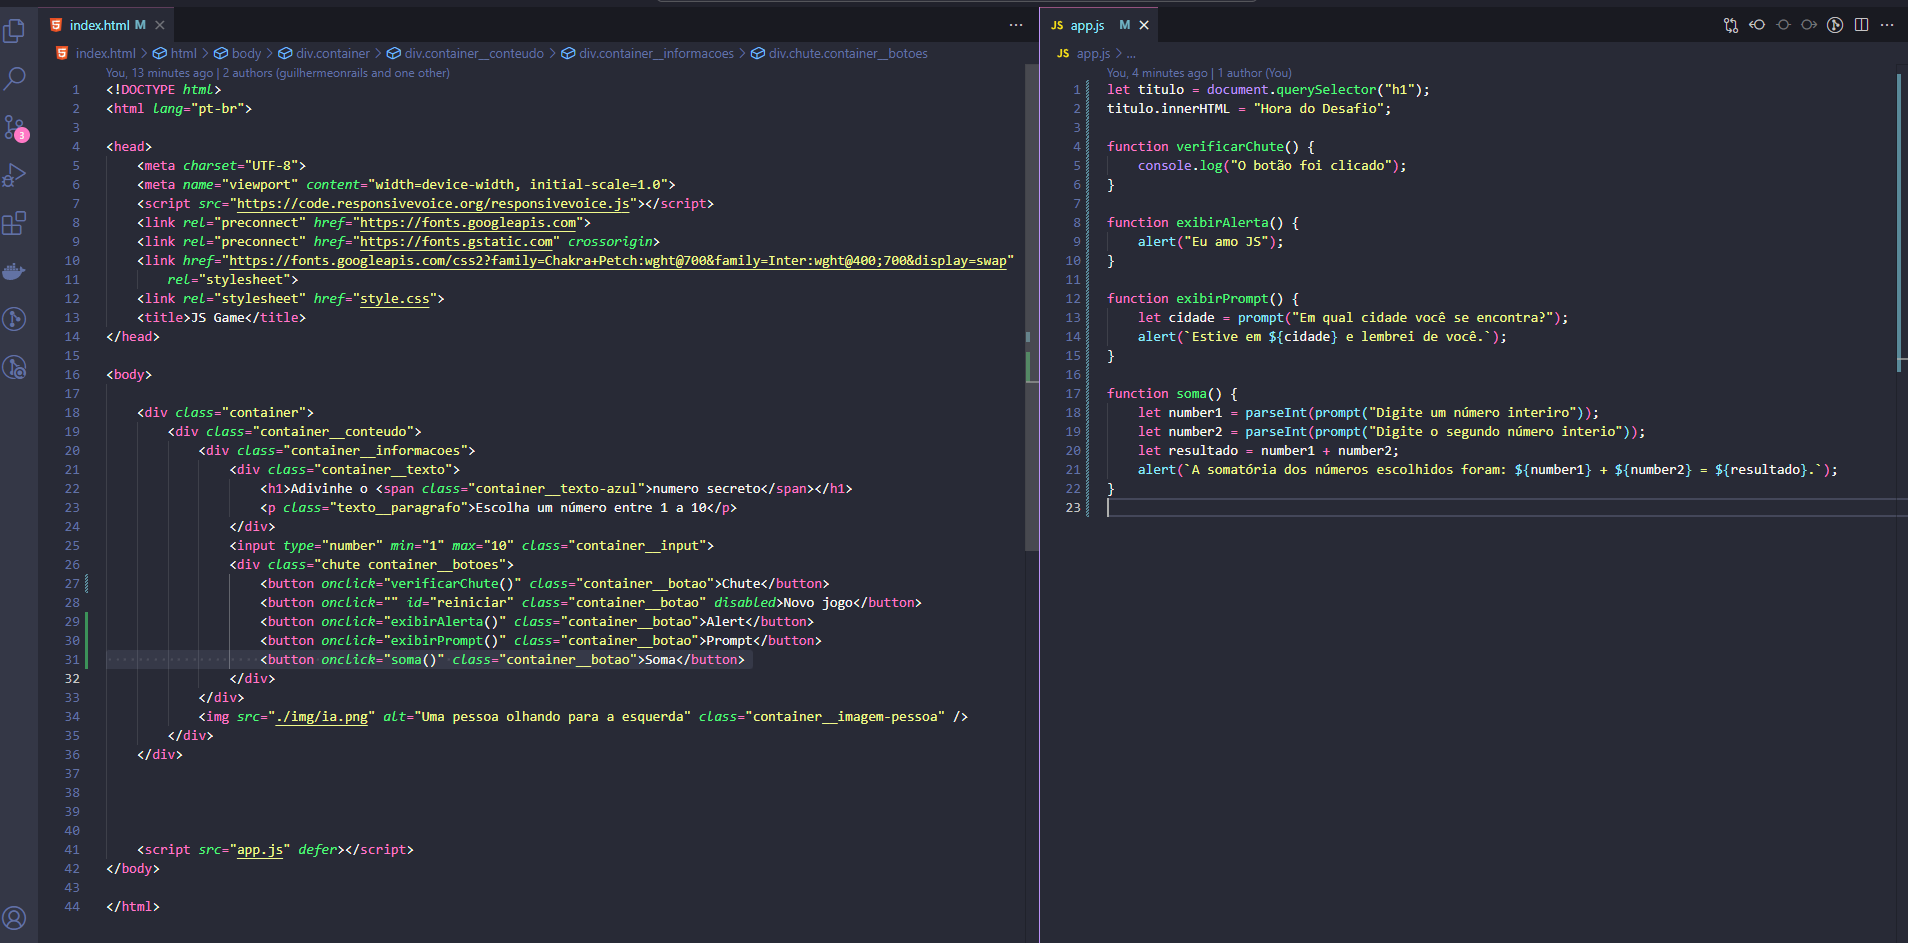Follow the fonts.googleapis.com preconnect link on line 8
Image resolution: width=1908 pixels, height=943 pixels.
point(468,223)
